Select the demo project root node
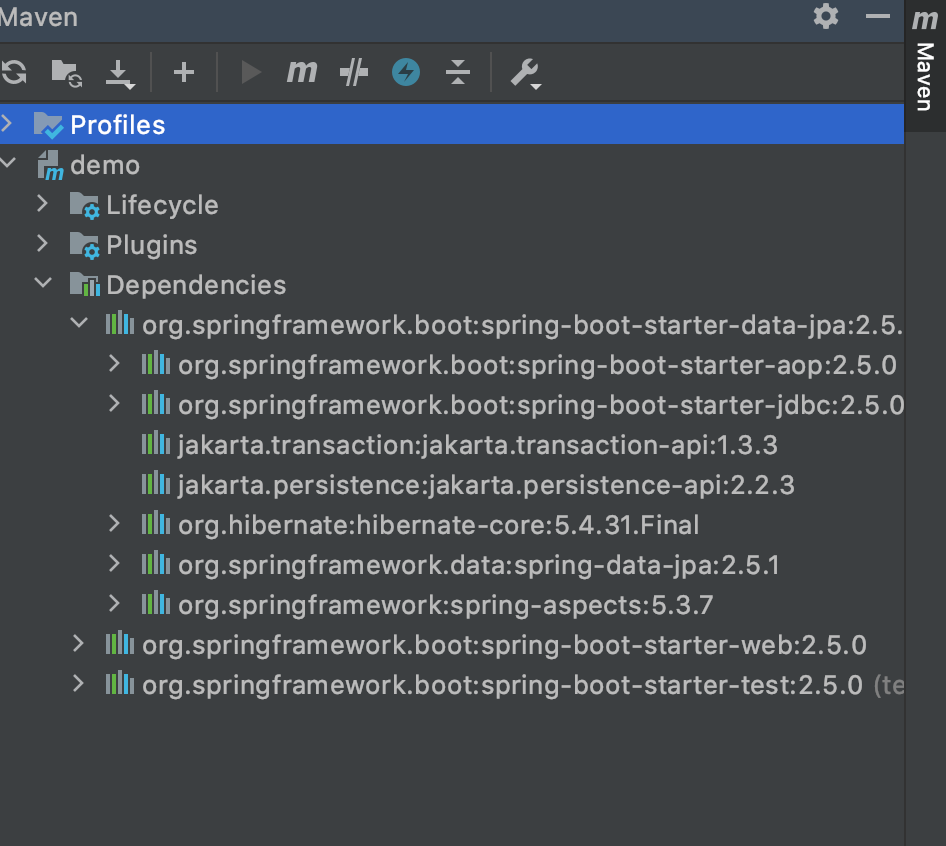946x846 pixels. pos(104,164)
